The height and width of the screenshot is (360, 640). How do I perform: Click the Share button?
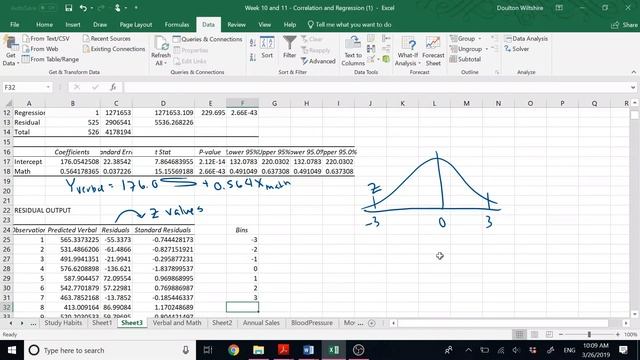[624, 25]
